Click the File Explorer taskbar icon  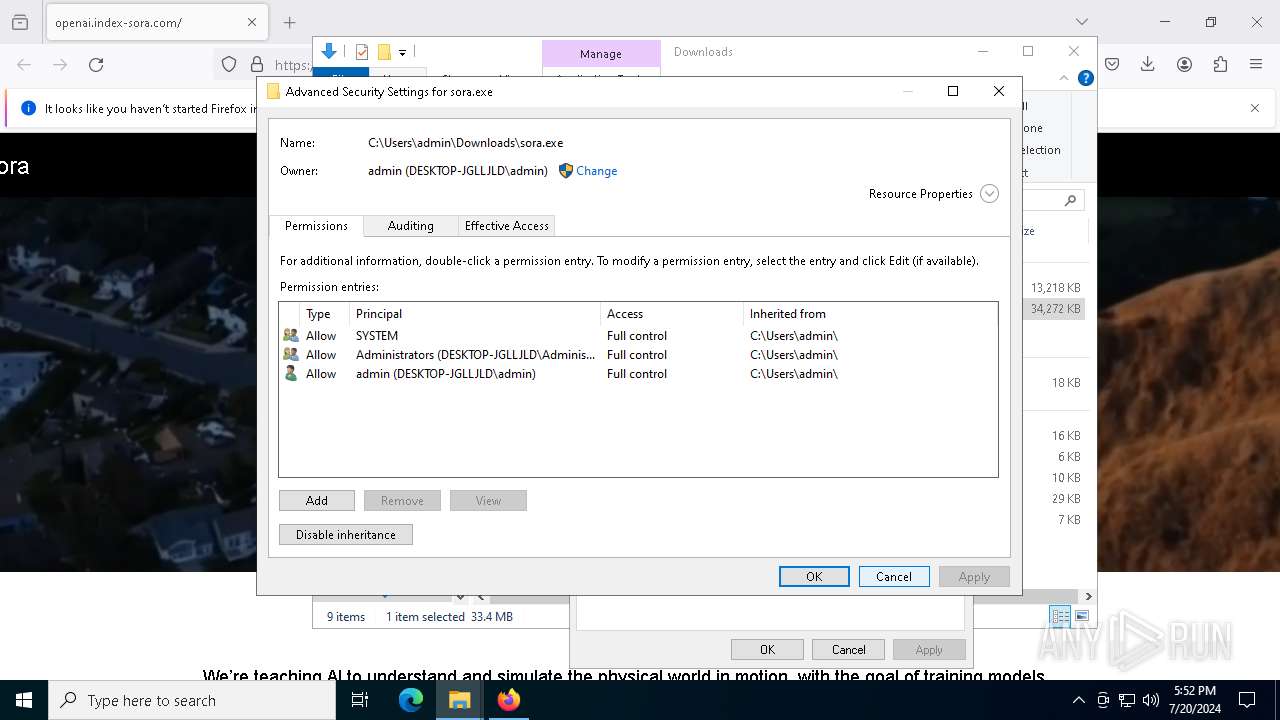(x=460, y=700)
